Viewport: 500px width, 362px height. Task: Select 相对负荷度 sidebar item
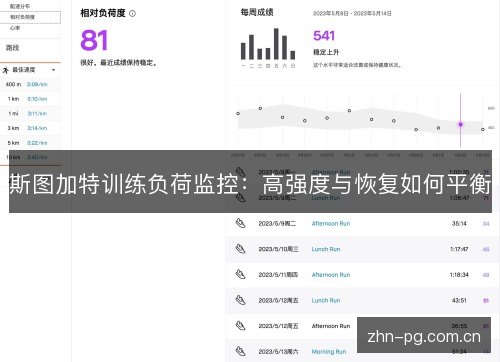tap(30, 17)
